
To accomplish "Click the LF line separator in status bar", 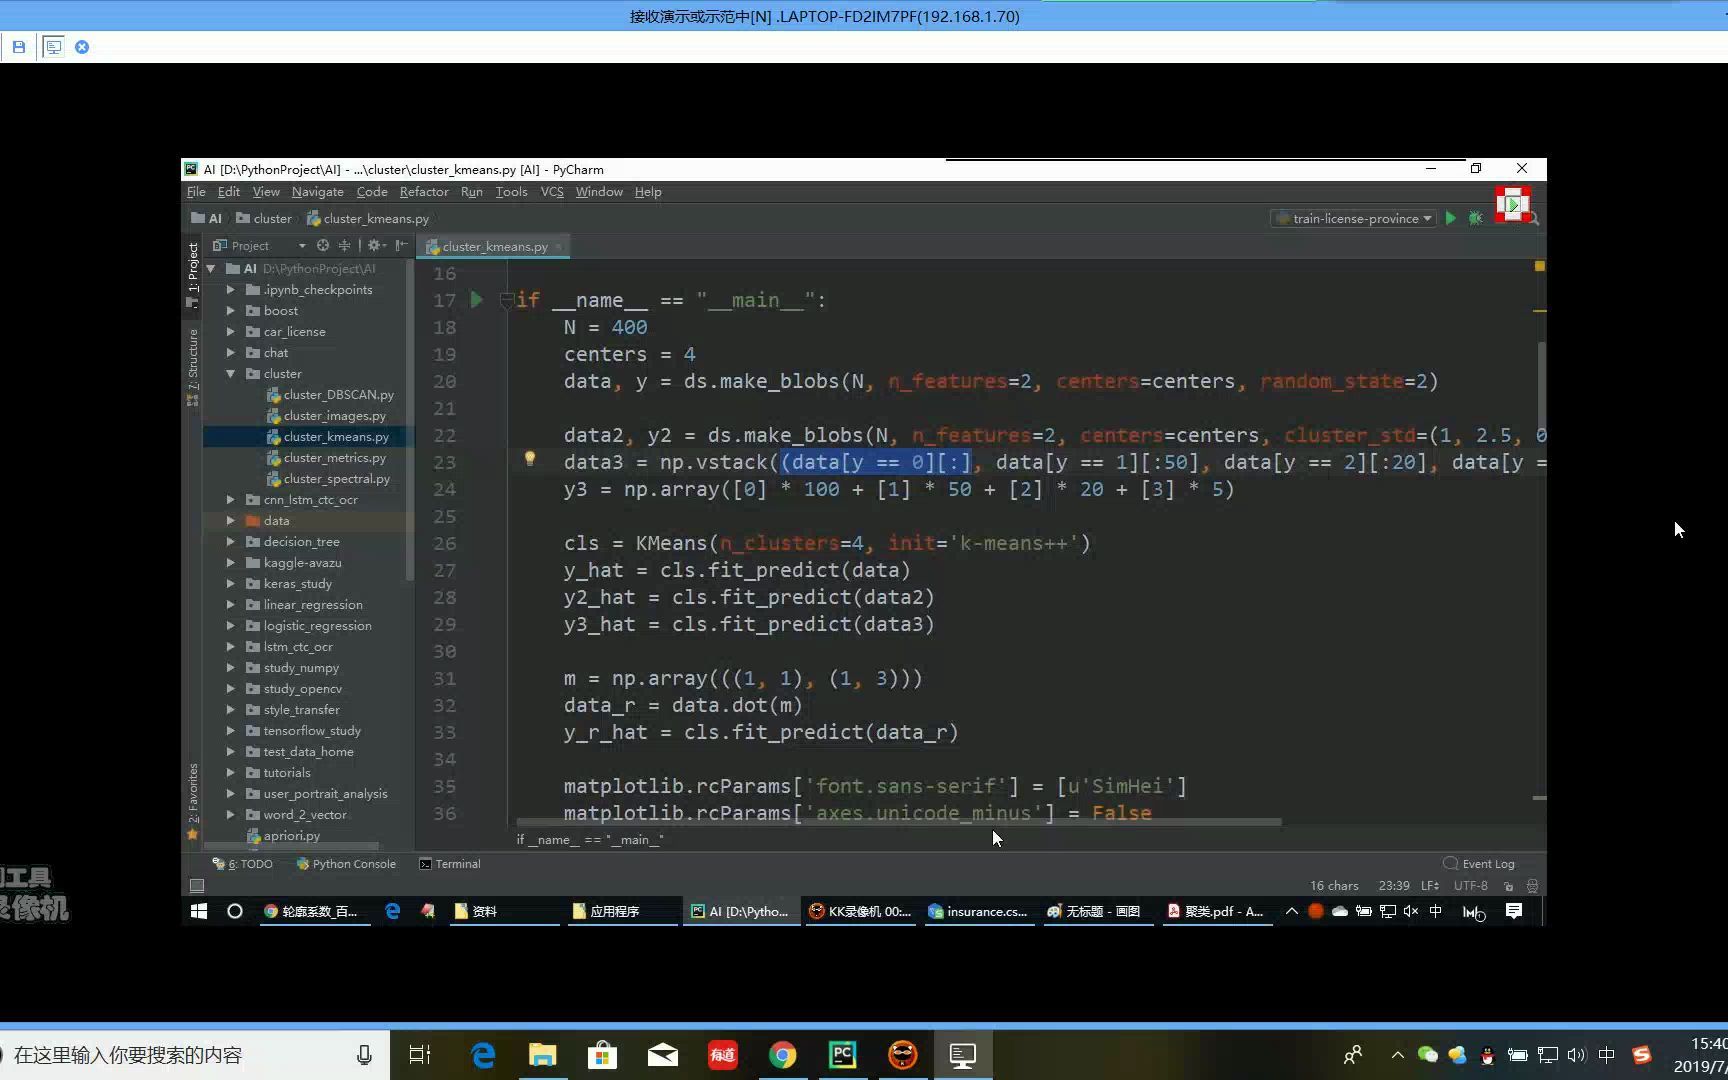I will pos(1430,886).
